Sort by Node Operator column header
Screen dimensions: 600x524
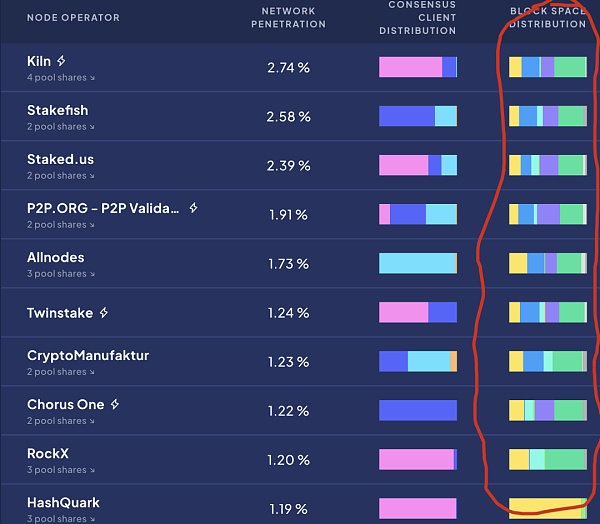click(73, 18)
